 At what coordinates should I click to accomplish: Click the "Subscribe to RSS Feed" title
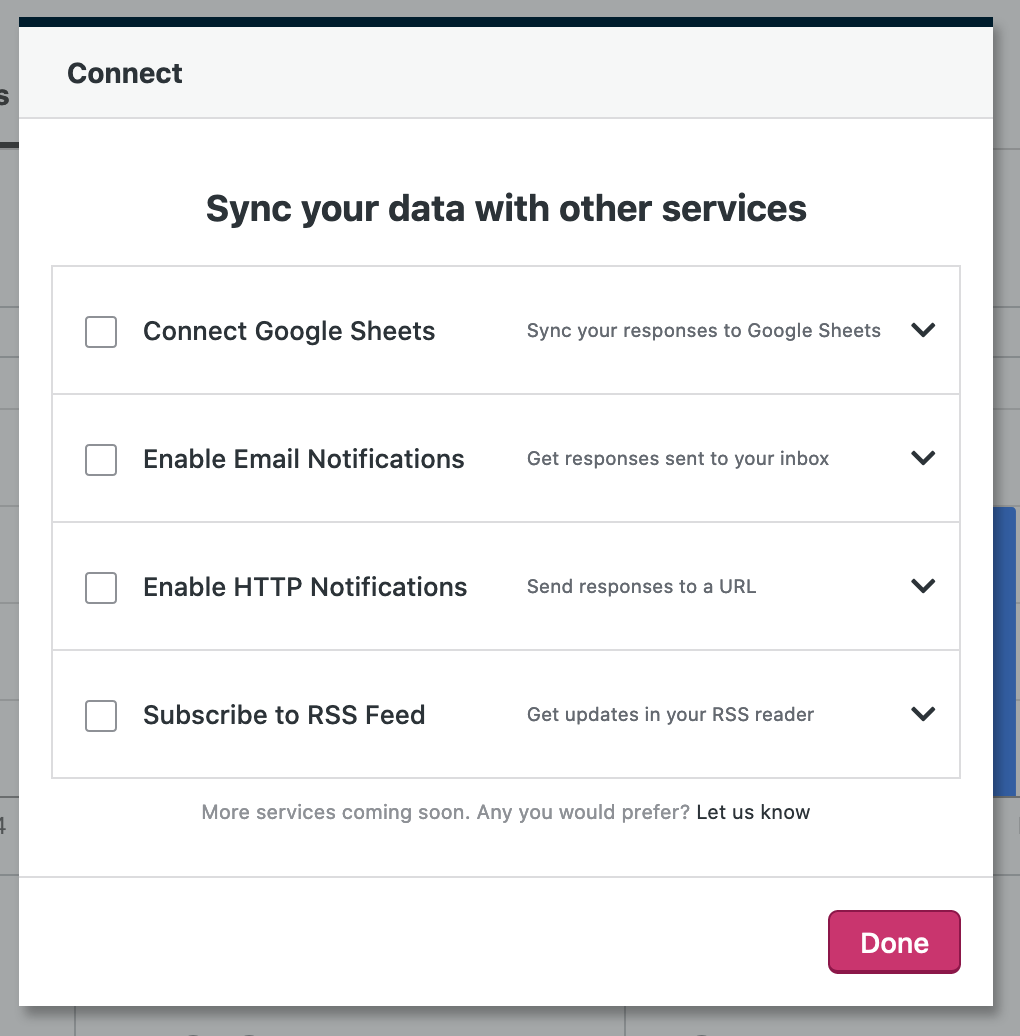coord(284,715)
